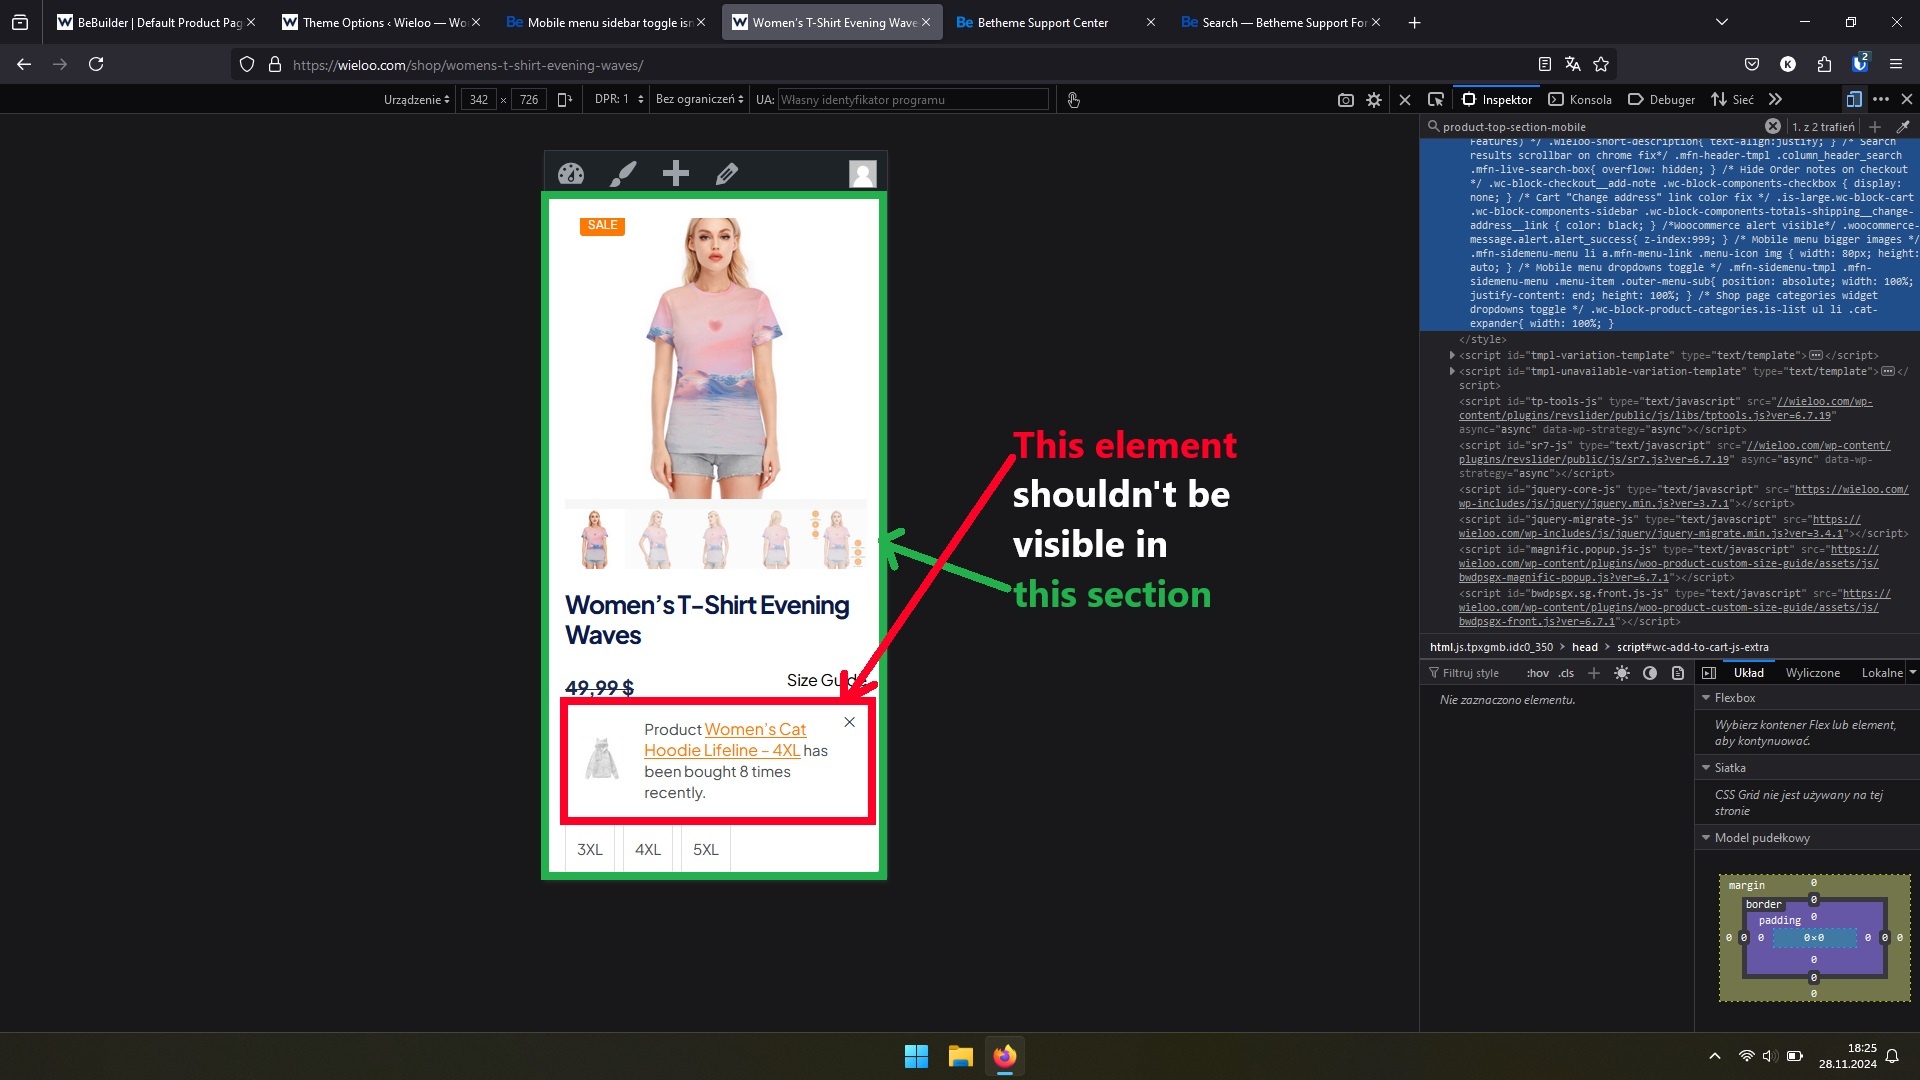Open the palette/customizer icon in WP admin bar
The width and height of the screenshot is (1920, 1080).
pyautogui.click(x=571, y=173)
